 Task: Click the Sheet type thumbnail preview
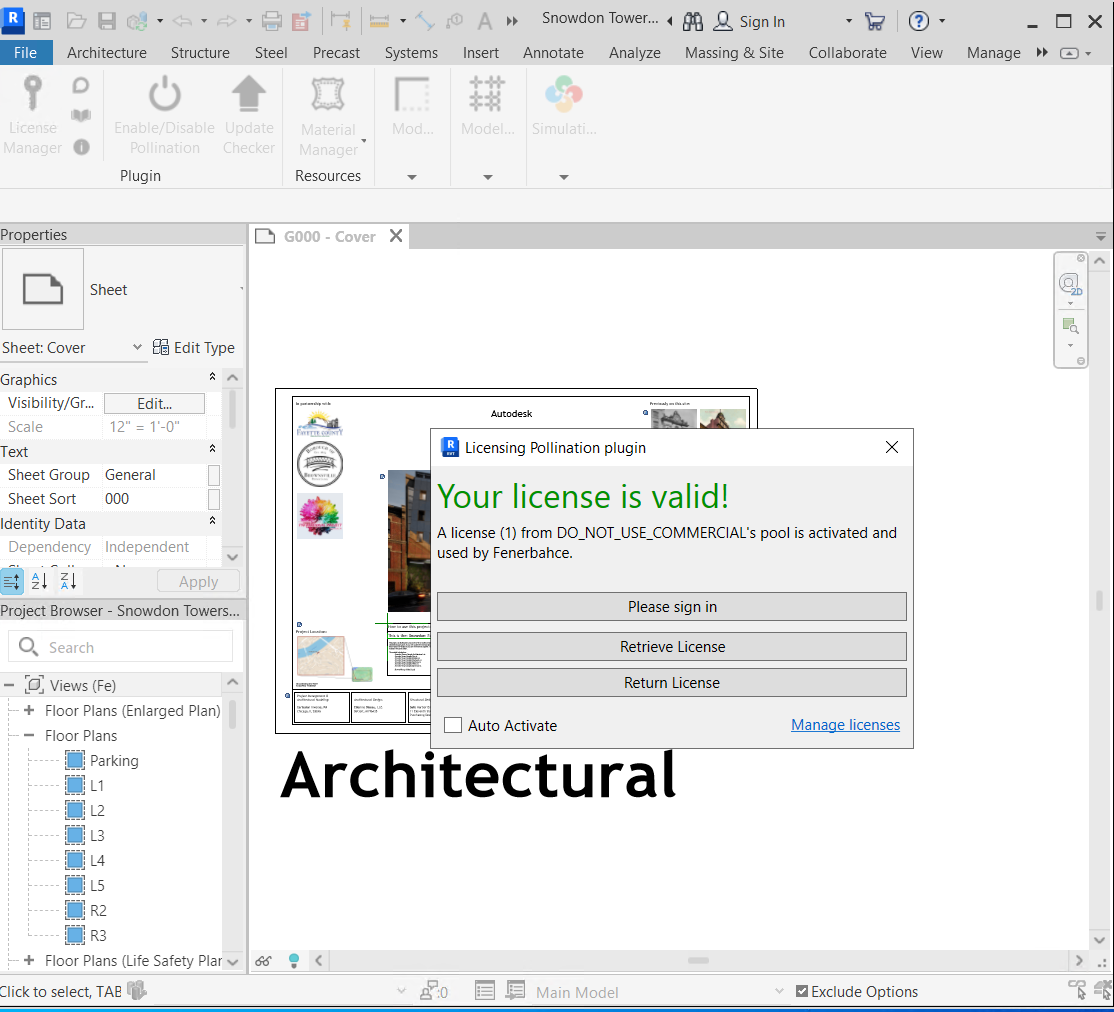(x=43, y=289)
